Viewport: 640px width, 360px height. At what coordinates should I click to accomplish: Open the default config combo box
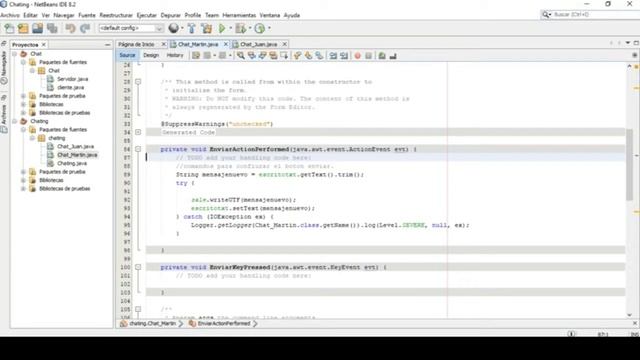click(131, 28)
